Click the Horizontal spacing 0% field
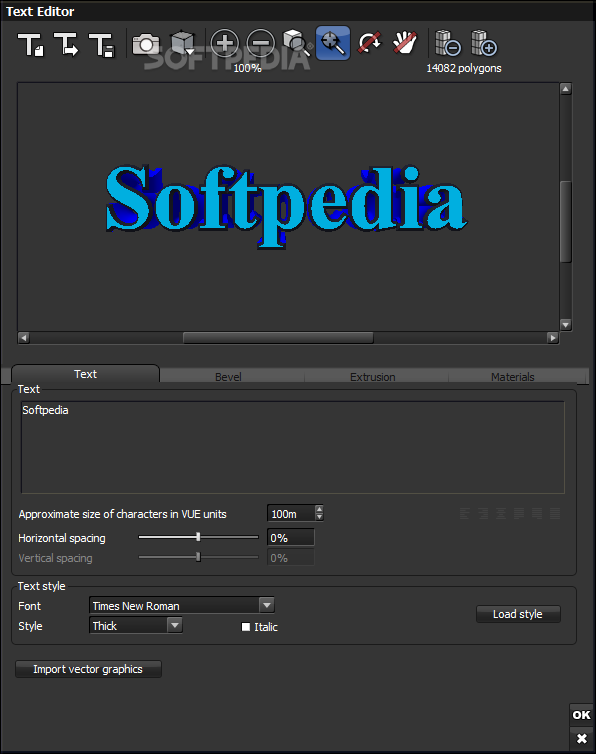The height and width of the screenshot is (754, 596). (291, 538)
